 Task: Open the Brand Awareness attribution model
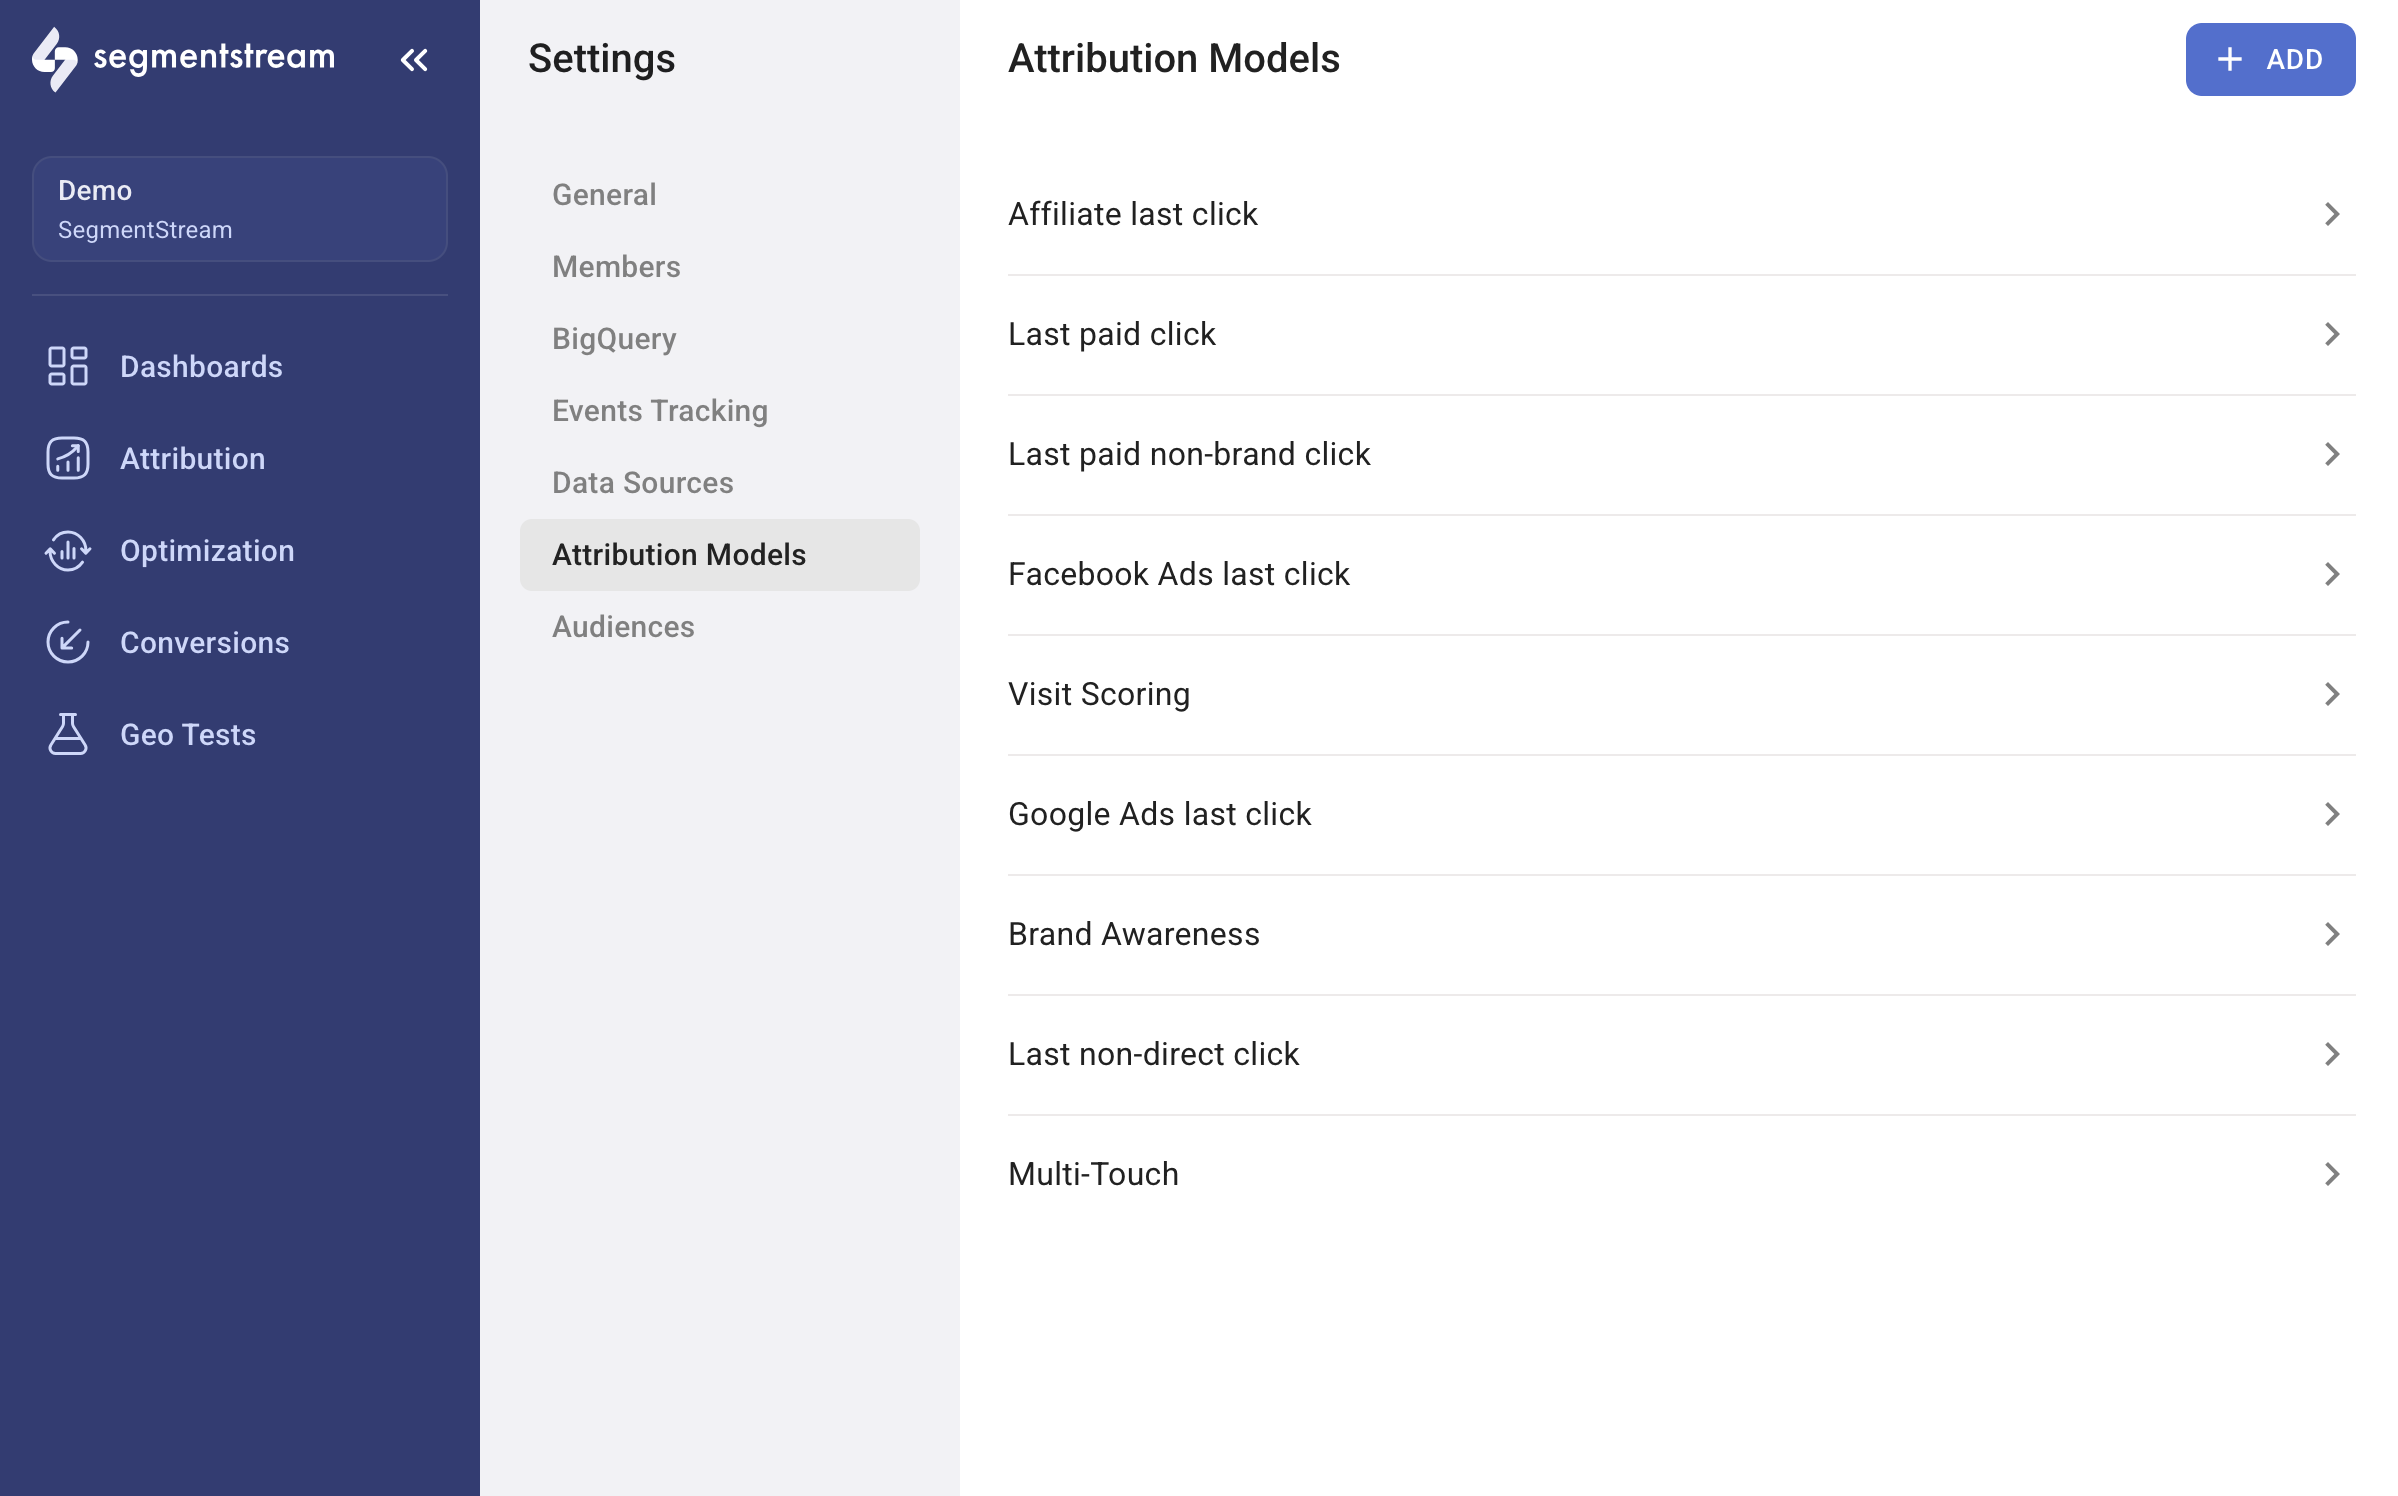point(1134,934)
